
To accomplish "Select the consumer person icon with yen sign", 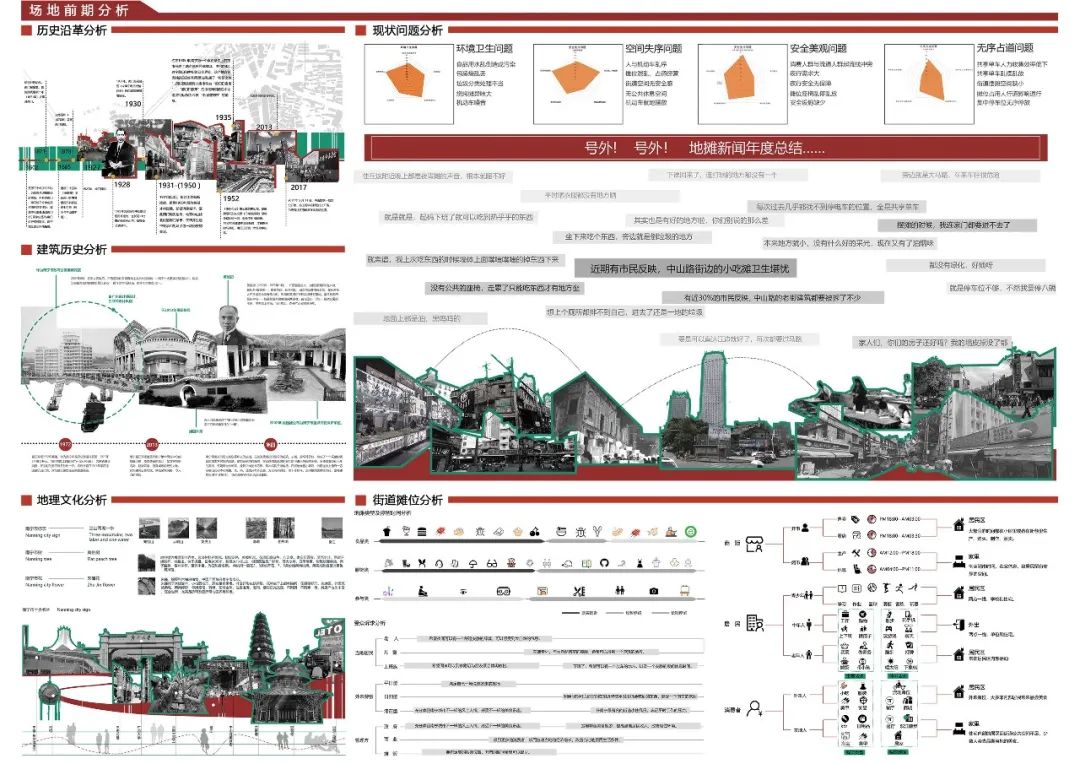I will (754, 709).
